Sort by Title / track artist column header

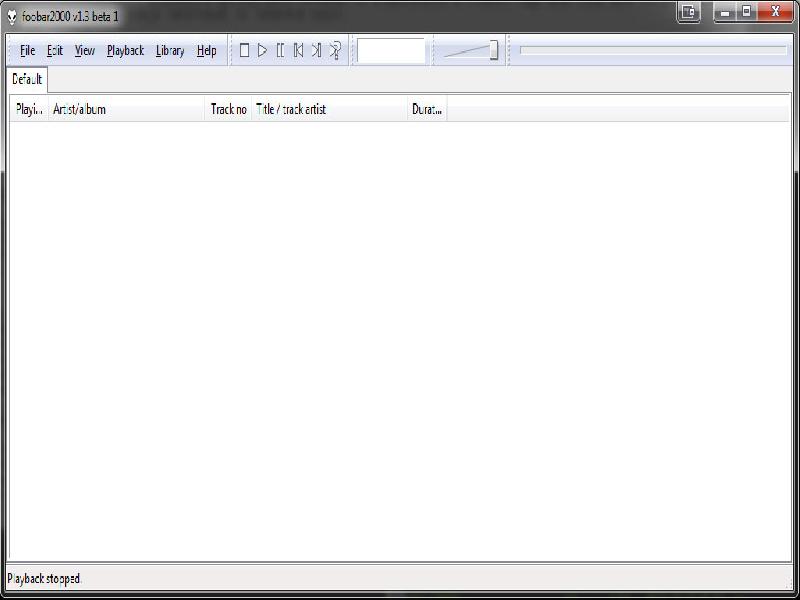click(330, 109)
